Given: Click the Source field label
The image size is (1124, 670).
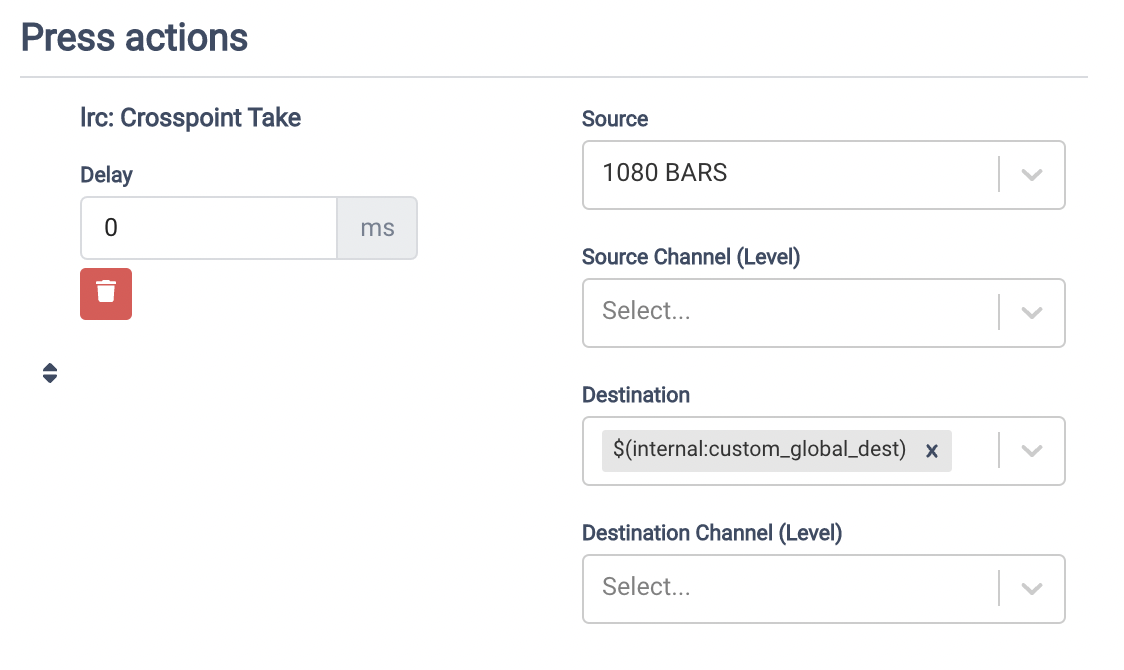Looking at the screenshot, I should pos(615,119).
